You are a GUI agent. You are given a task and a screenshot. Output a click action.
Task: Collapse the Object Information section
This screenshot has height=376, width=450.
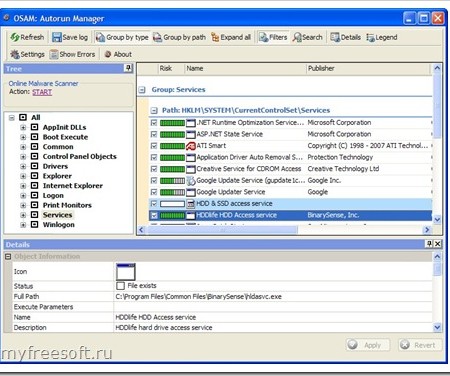(x=8, y=256)
